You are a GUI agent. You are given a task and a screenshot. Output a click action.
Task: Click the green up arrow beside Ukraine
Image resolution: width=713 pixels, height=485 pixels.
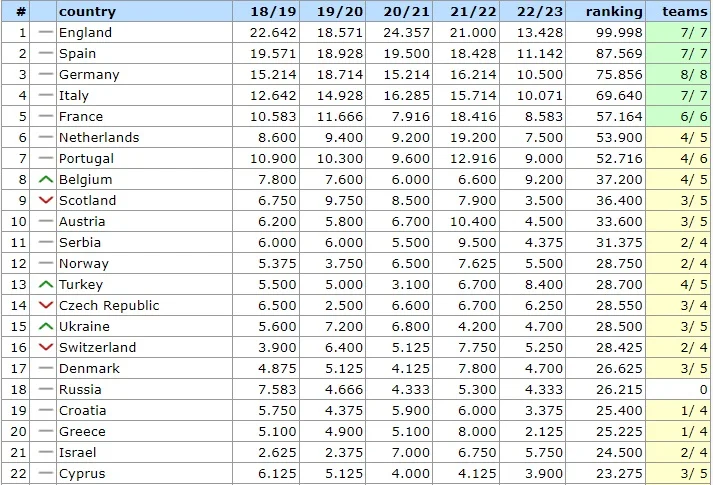45,327
